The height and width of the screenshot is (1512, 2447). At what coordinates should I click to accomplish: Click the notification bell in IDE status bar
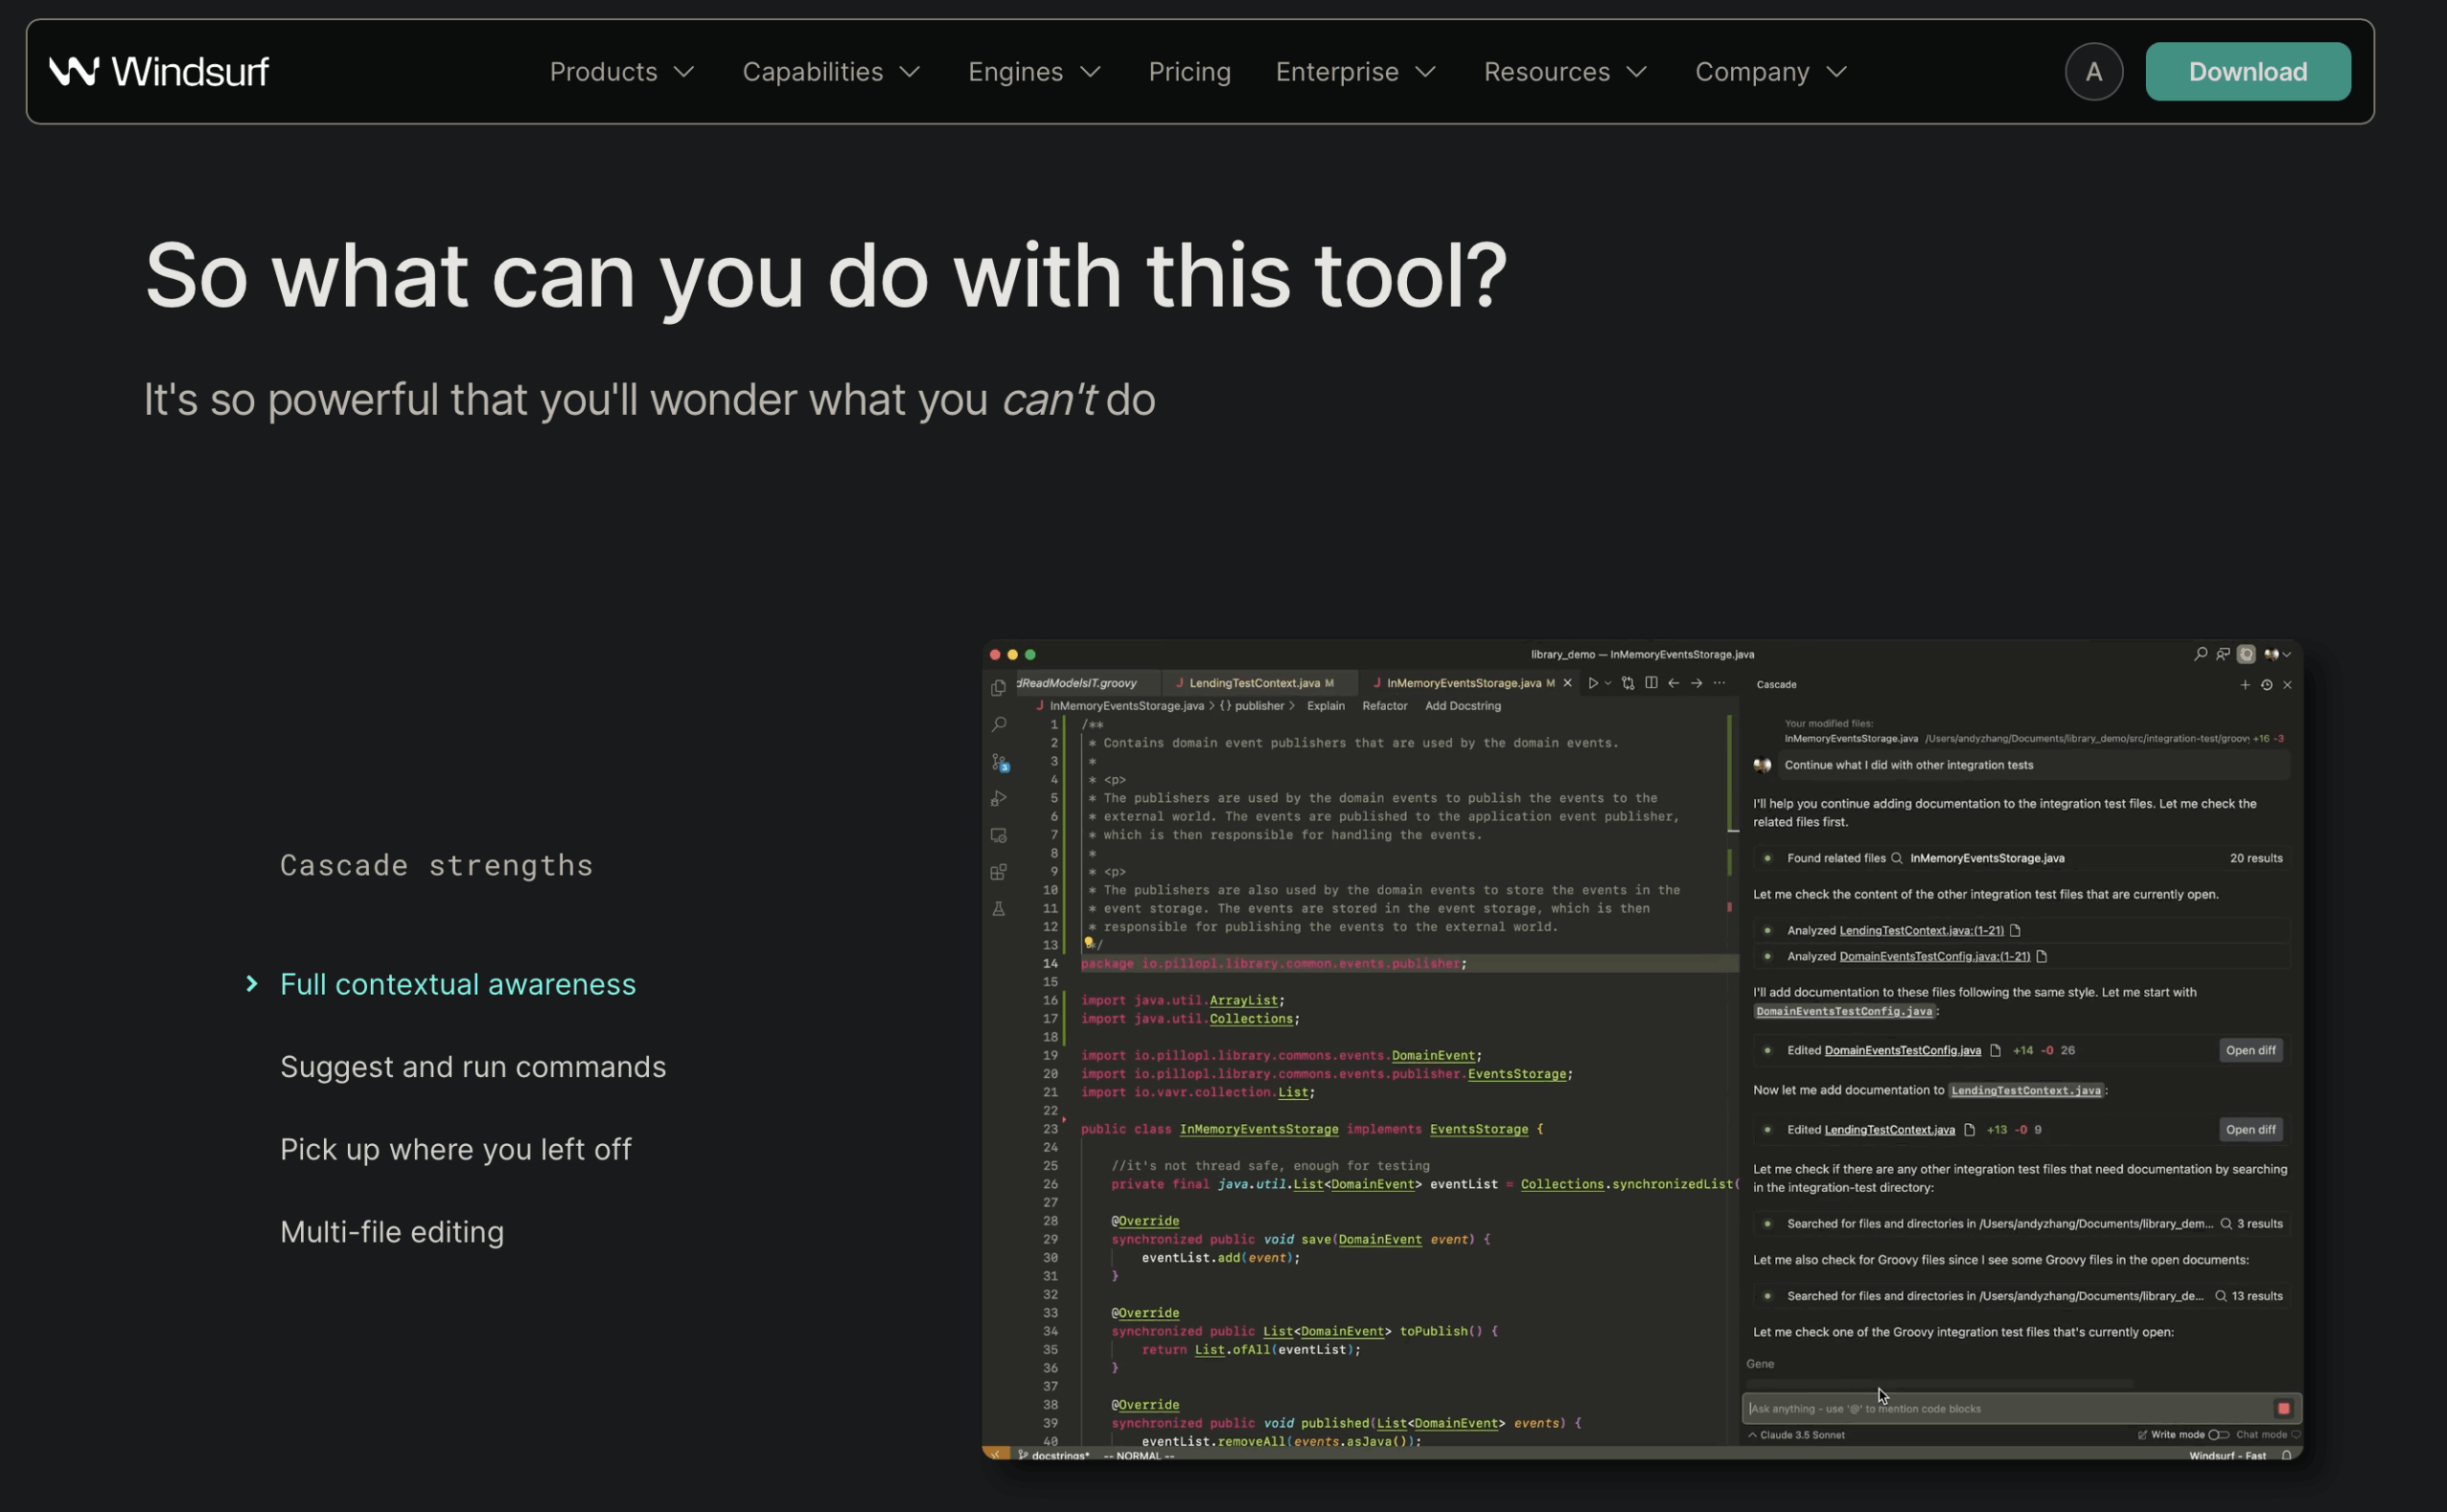[x=2286, y=1455]
